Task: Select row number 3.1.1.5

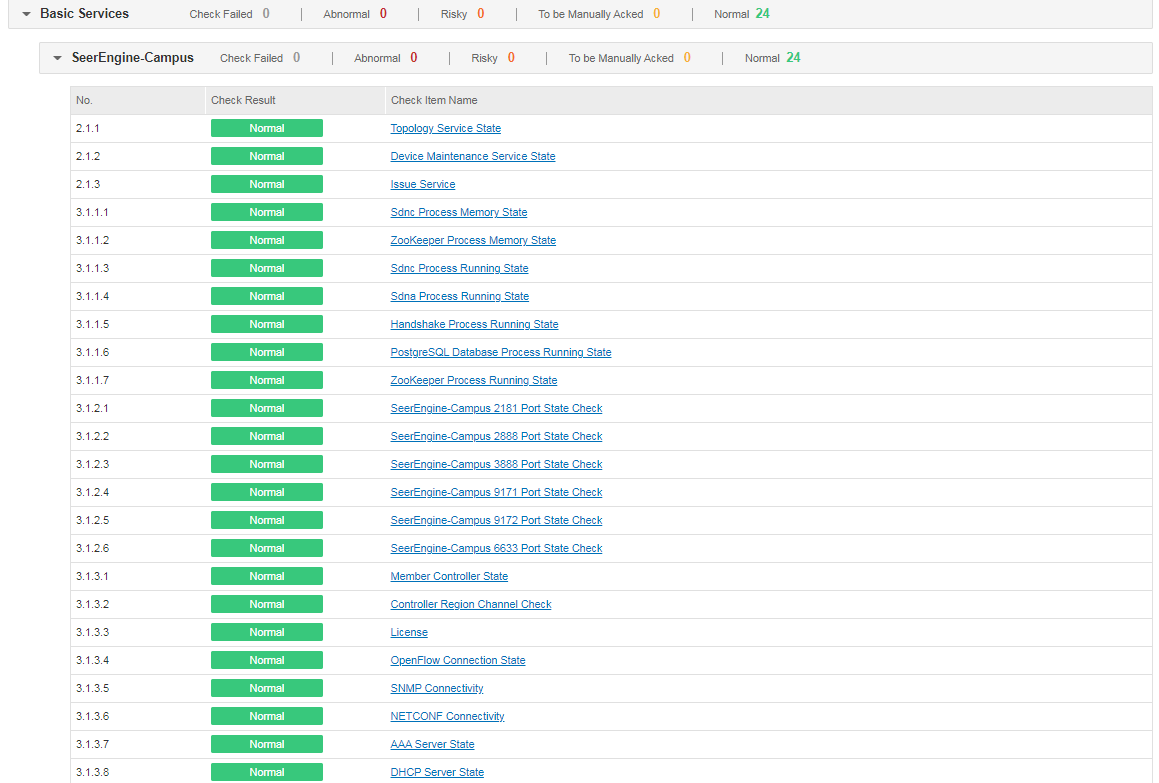Action: point(92,325)
